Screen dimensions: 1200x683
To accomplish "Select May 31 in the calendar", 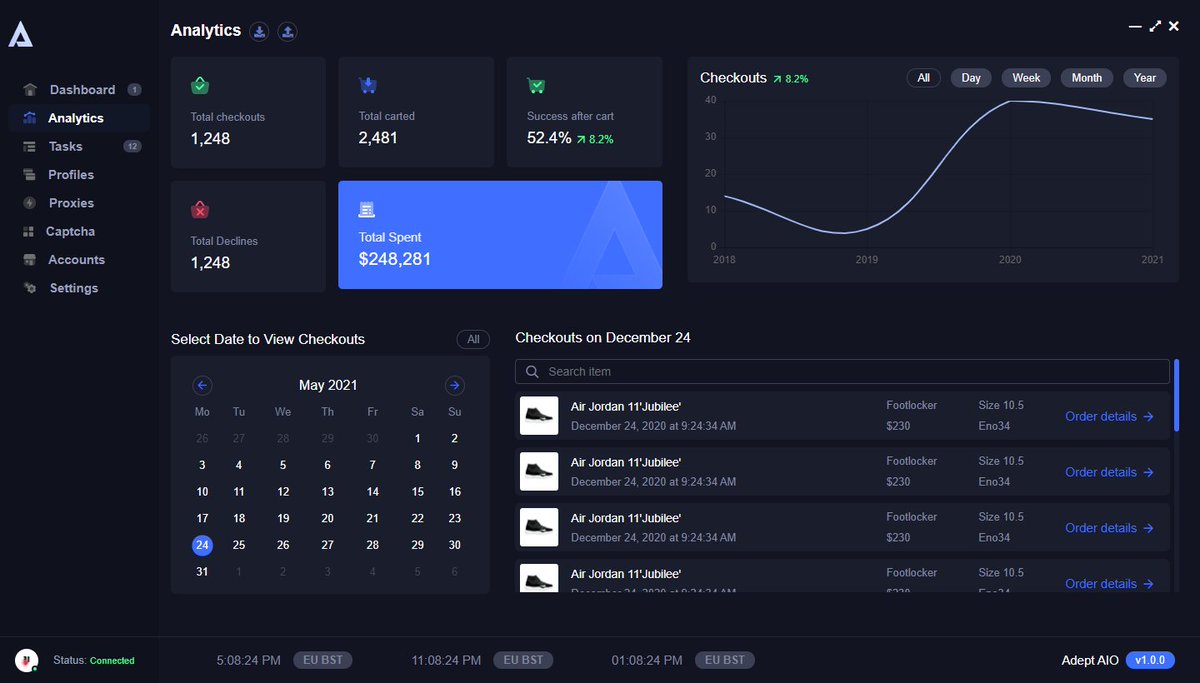I will coord(202,571).
